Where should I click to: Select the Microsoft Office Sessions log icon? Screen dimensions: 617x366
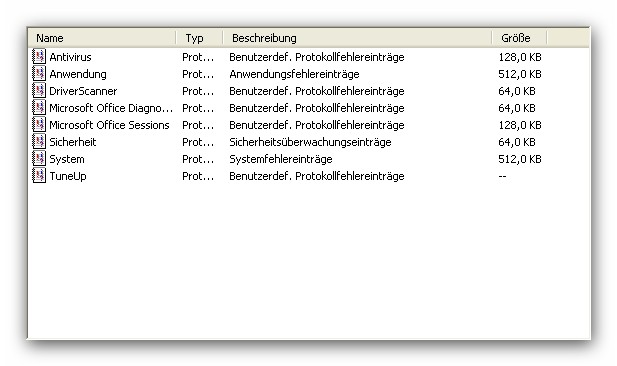(x=39, y=124)
